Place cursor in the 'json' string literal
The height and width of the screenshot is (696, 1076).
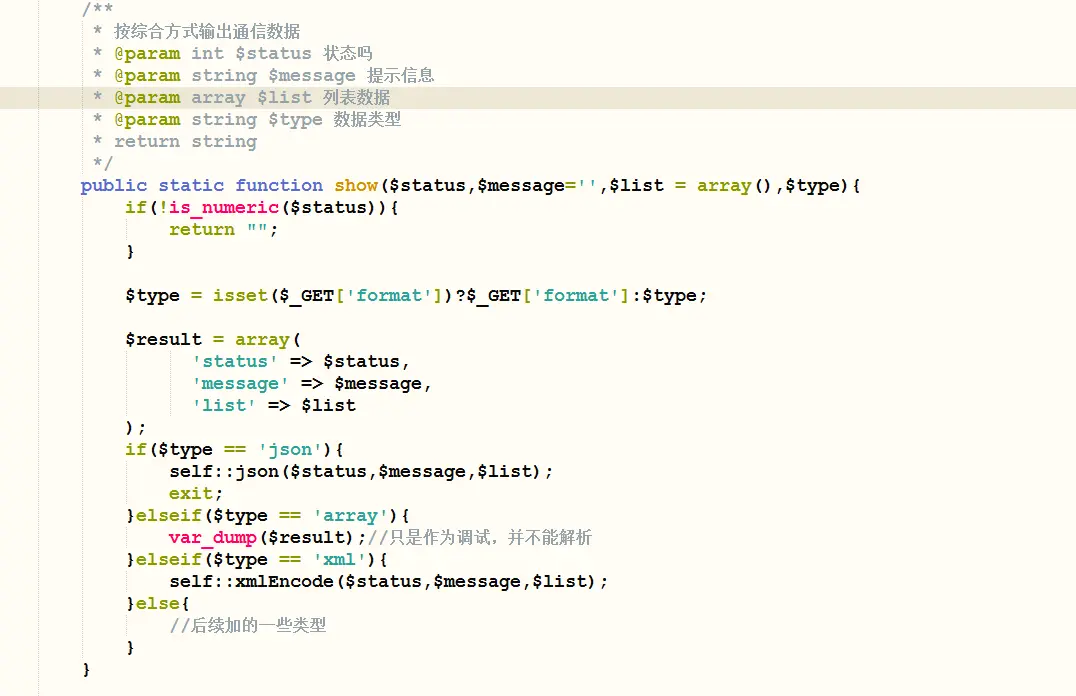coord(290,450)
